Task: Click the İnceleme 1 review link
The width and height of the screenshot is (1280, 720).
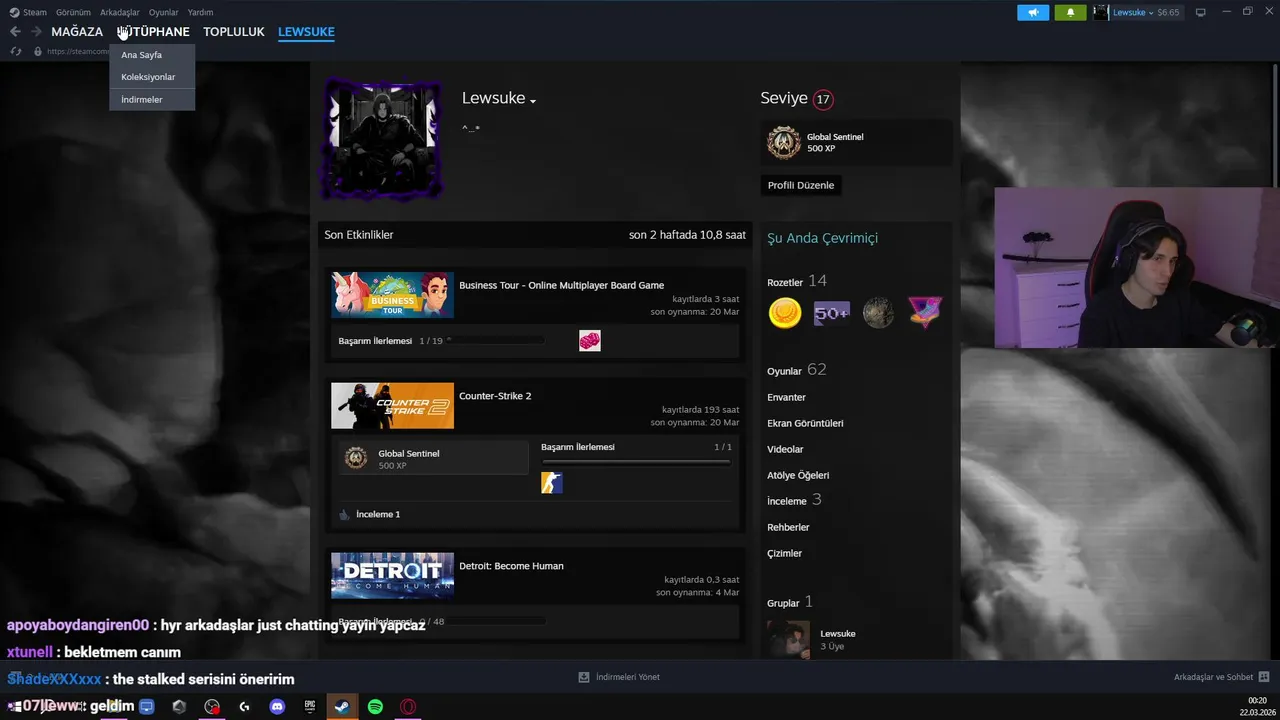Action: click(x=378, y=514)
